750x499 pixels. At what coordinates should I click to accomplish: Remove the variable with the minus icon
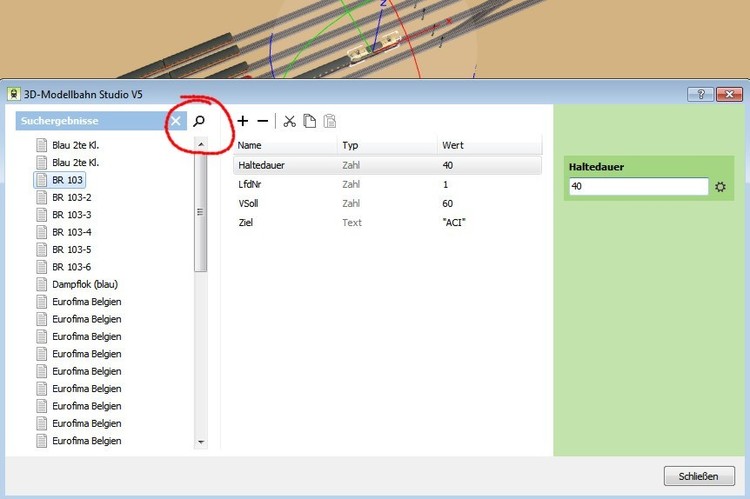point(263,122)
